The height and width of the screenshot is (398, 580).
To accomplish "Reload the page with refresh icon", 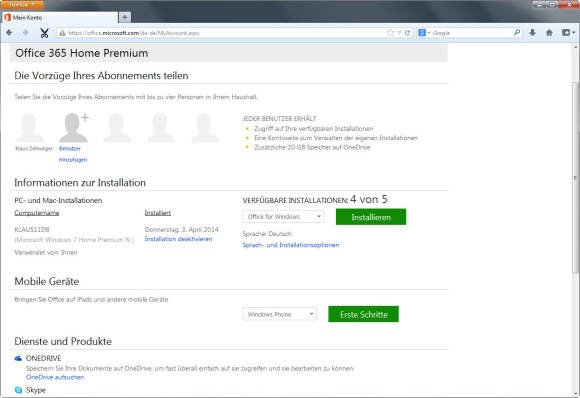I will coord(407,33).
